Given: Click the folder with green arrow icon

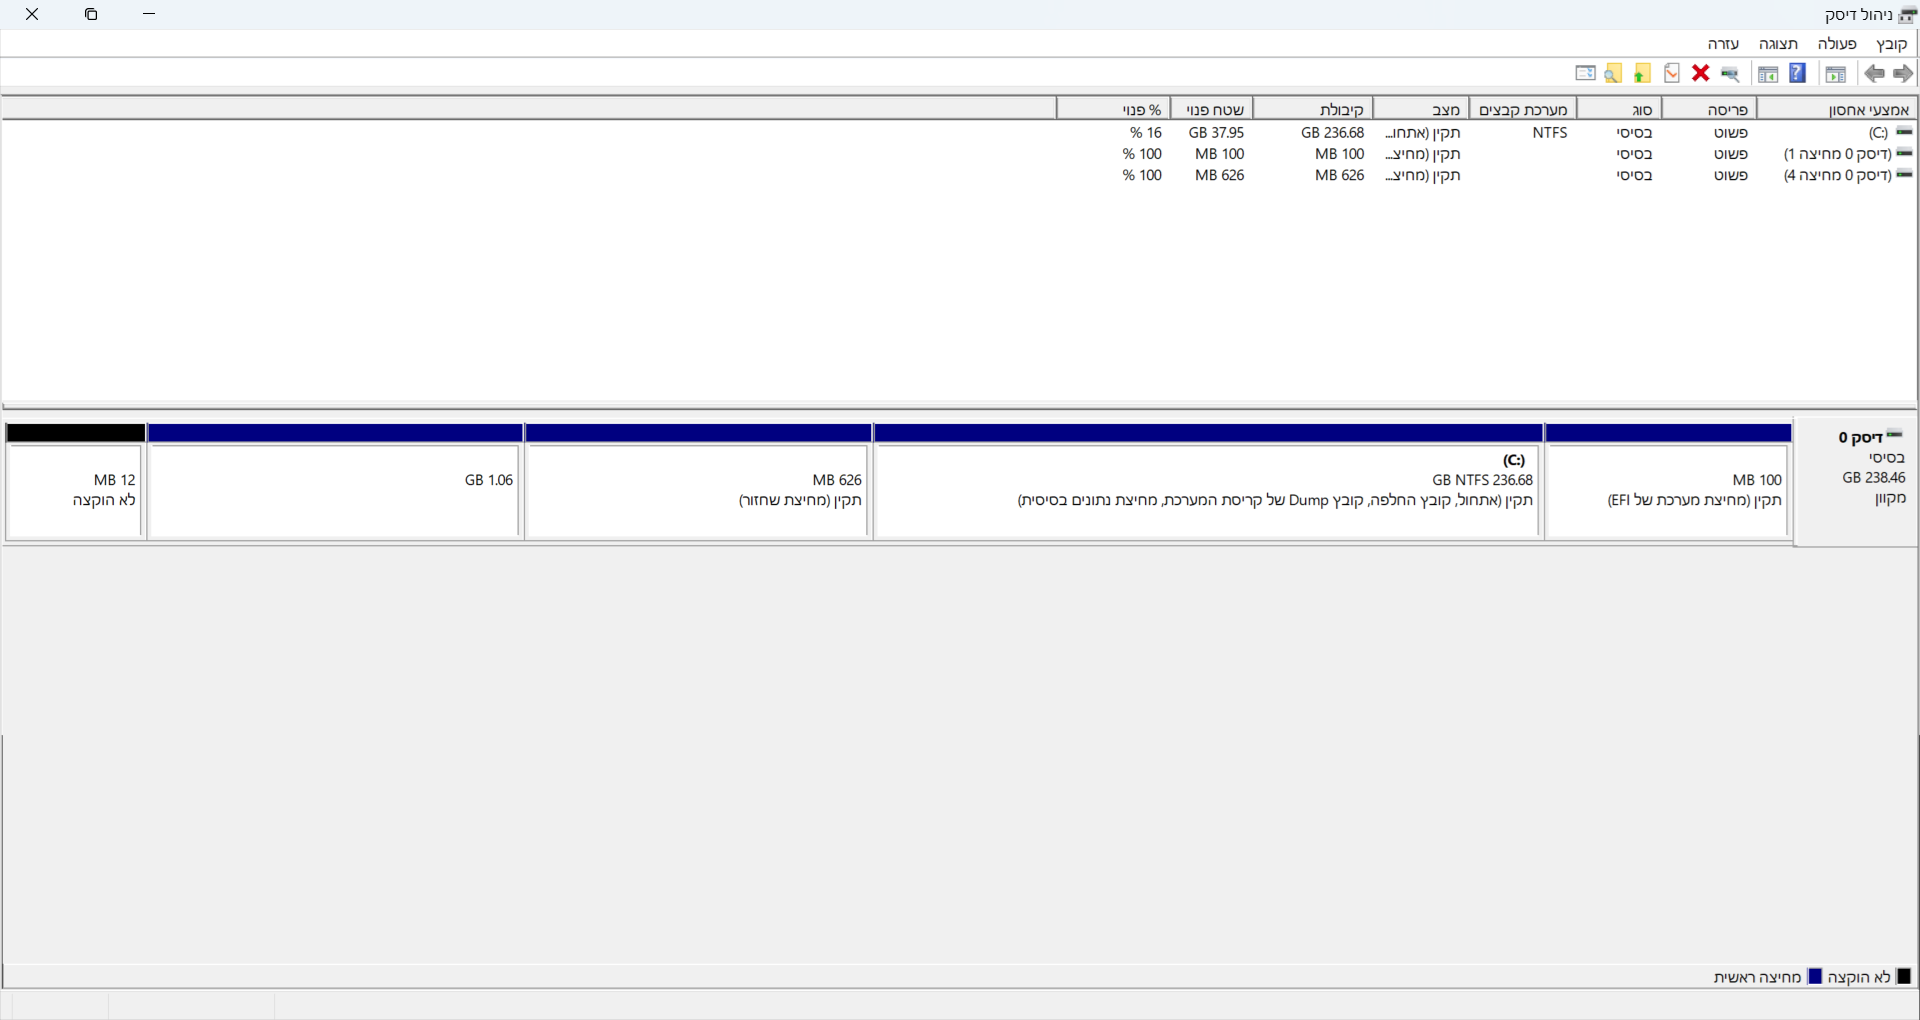Looking at the screenshot, I should [1642, 73].
